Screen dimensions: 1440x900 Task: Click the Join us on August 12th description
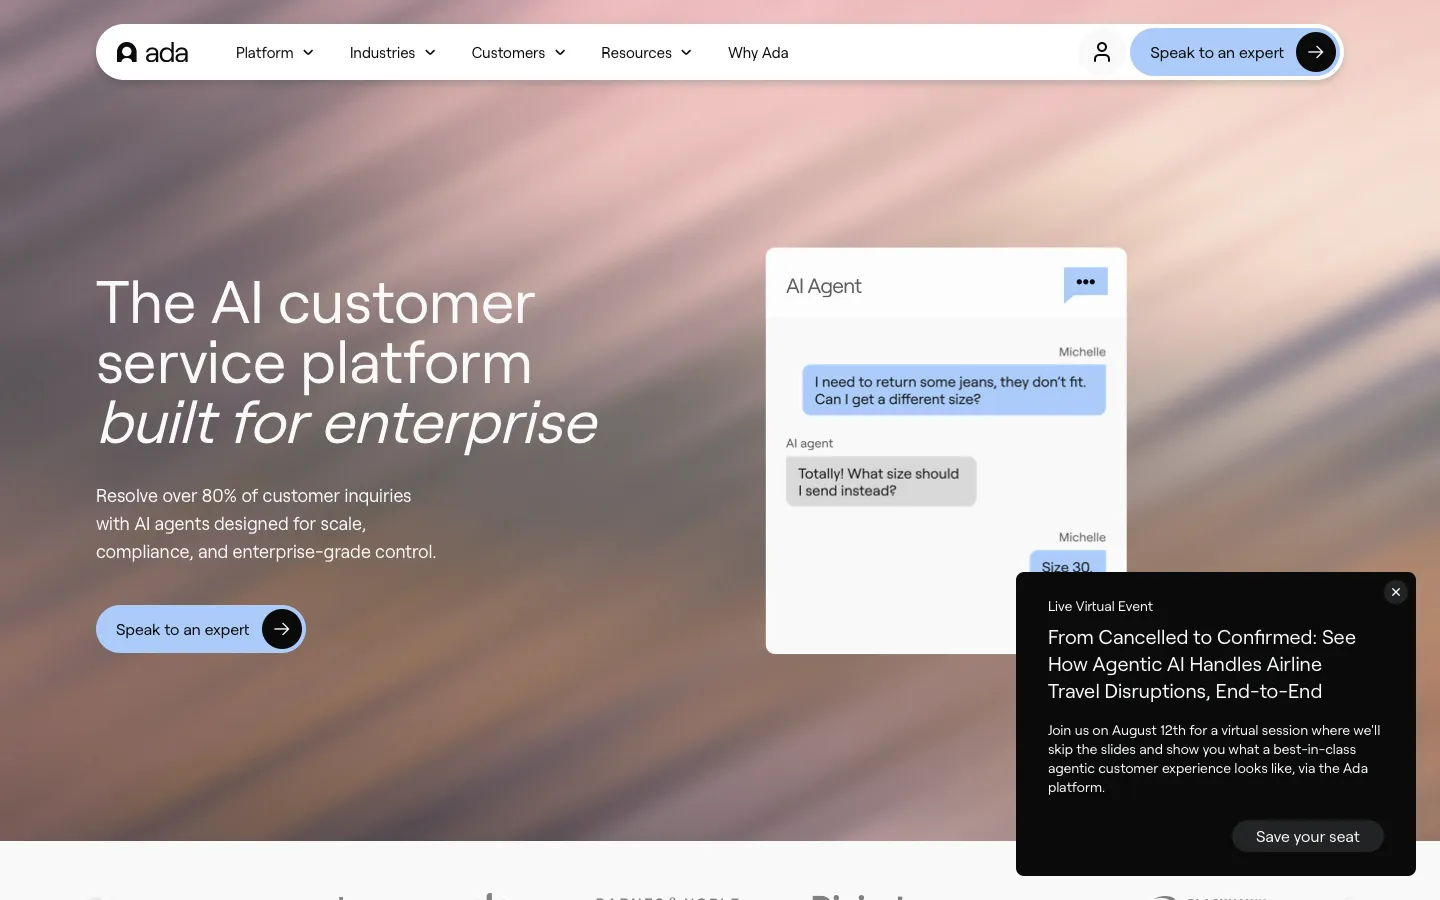[1214, 759]
